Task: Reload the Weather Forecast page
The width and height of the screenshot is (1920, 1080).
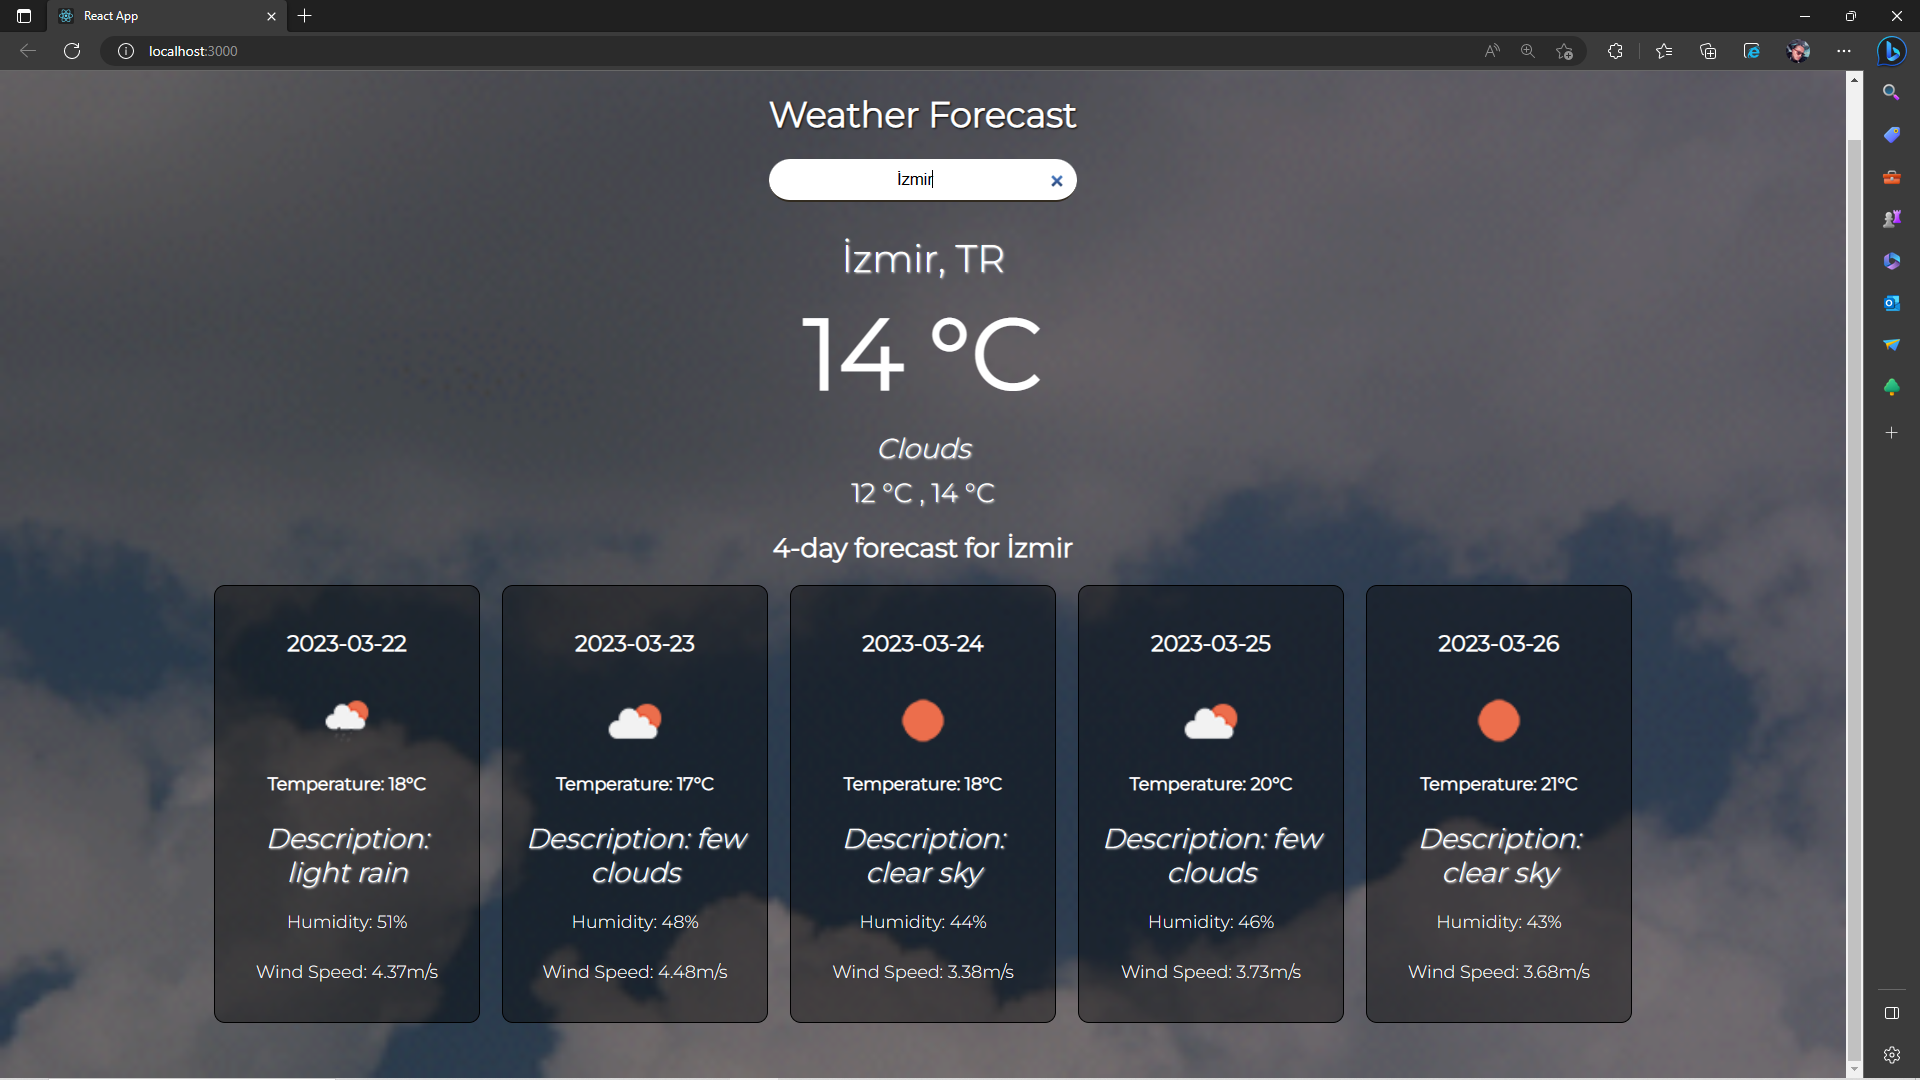Action: [71, 51]
